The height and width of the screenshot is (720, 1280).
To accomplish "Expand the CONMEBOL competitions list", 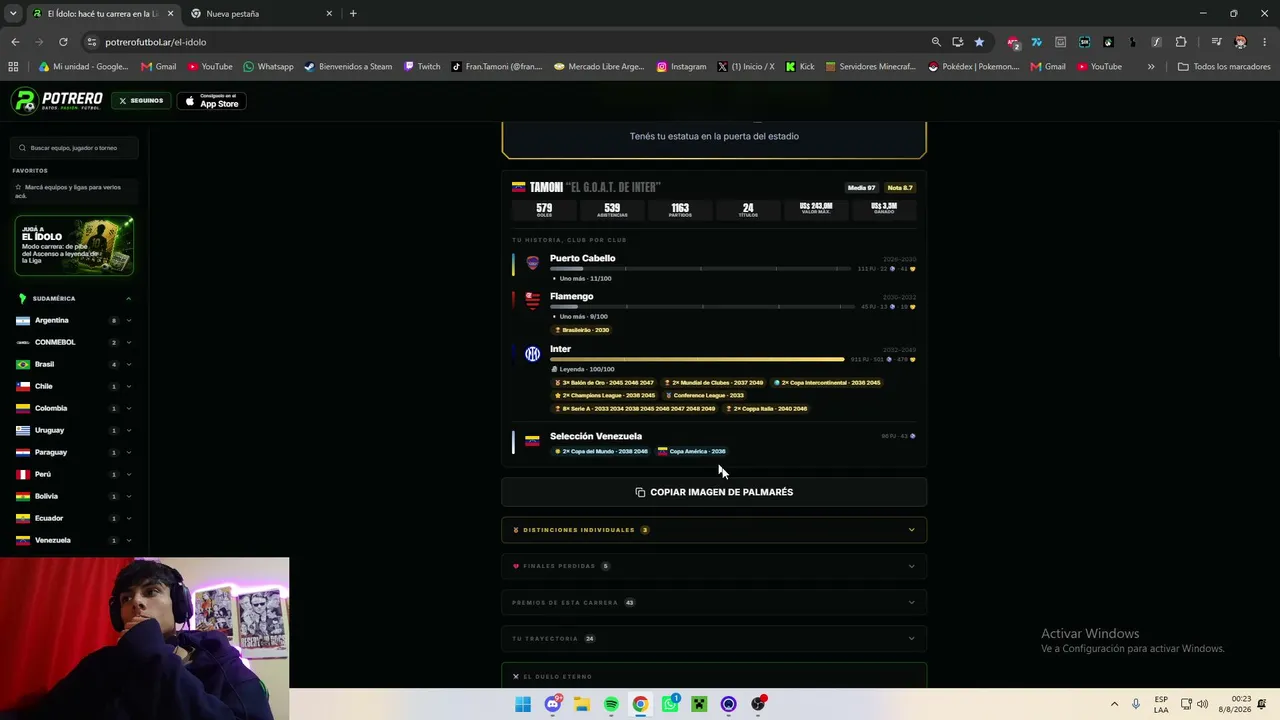I will (x=129, y=343).
